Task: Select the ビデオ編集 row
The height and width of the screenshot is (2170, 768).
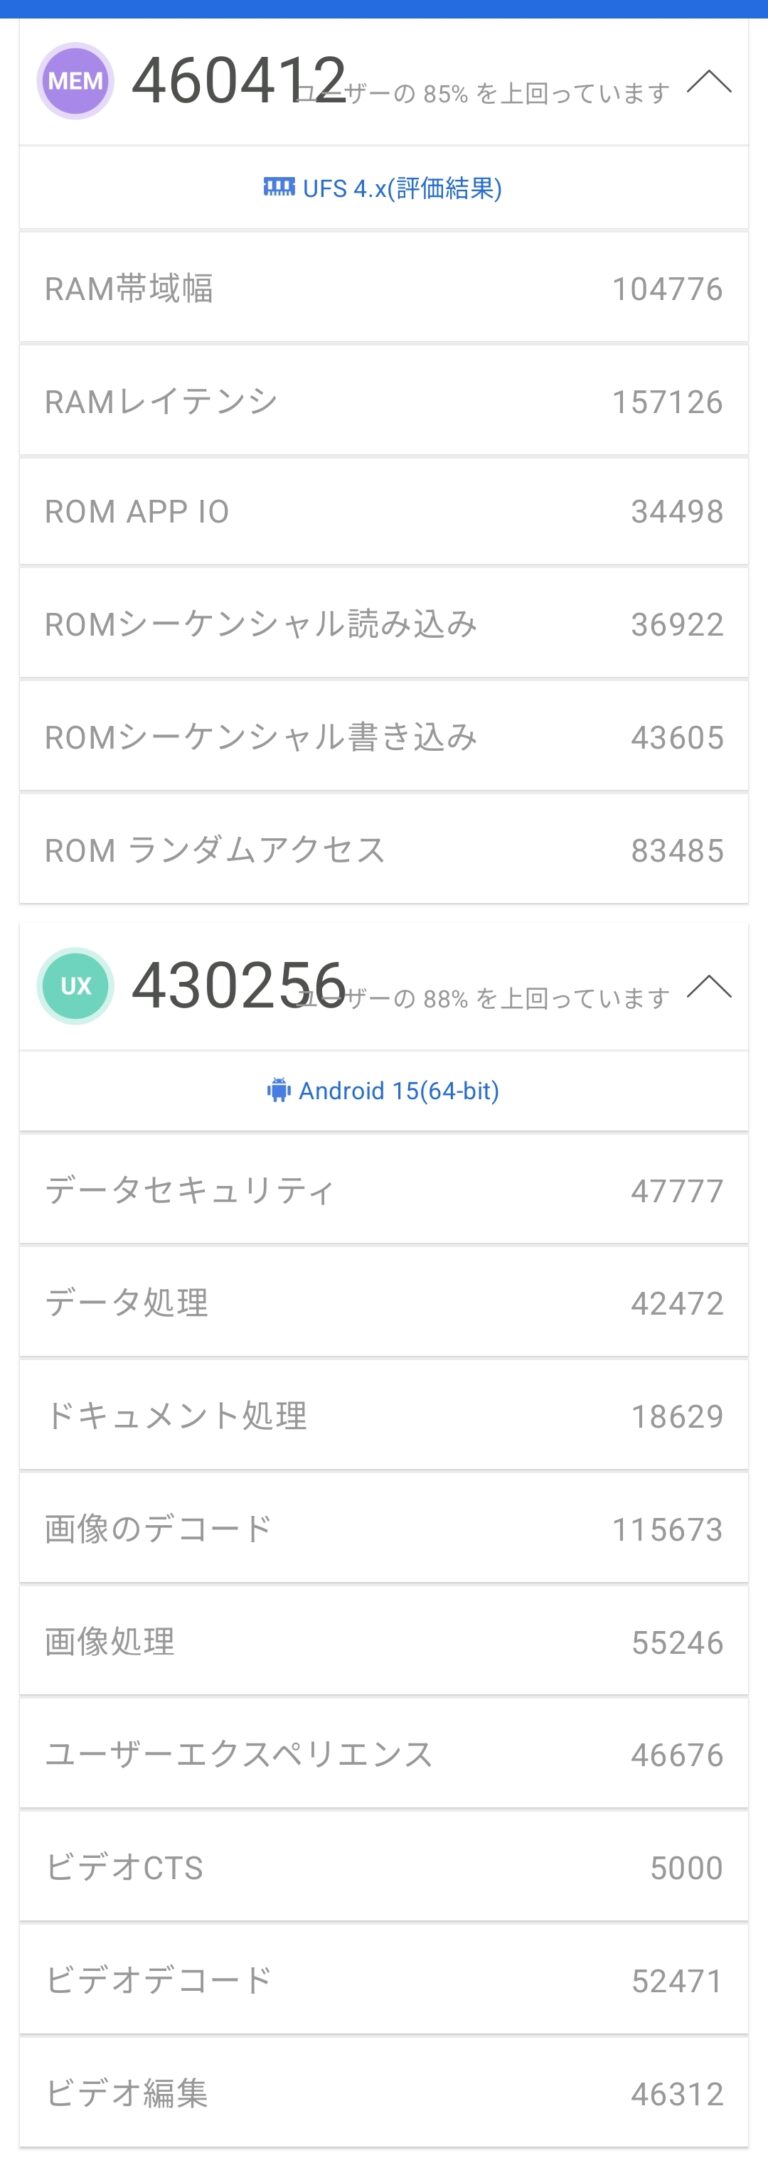Action: point(384,2094)
